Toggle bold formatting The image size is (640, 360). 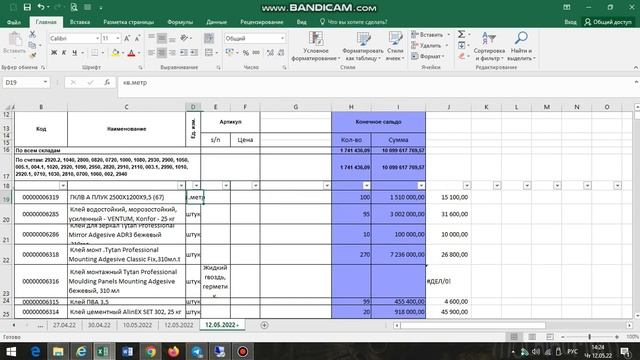coord(54,53)
